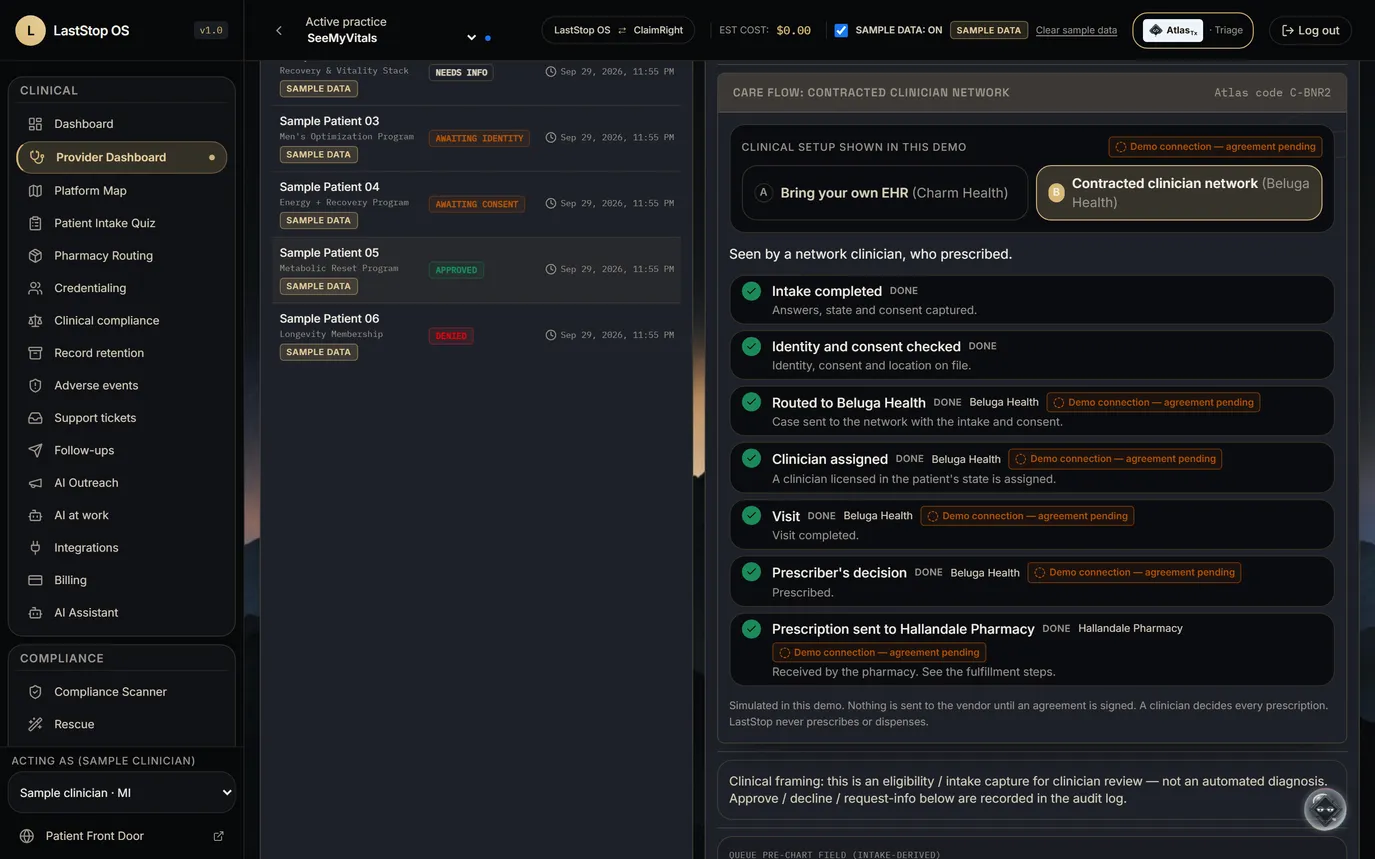Open the Active practice SeeMyVitals dropdown
Viewport: 1375px width, 859px height.
(394, 38)
